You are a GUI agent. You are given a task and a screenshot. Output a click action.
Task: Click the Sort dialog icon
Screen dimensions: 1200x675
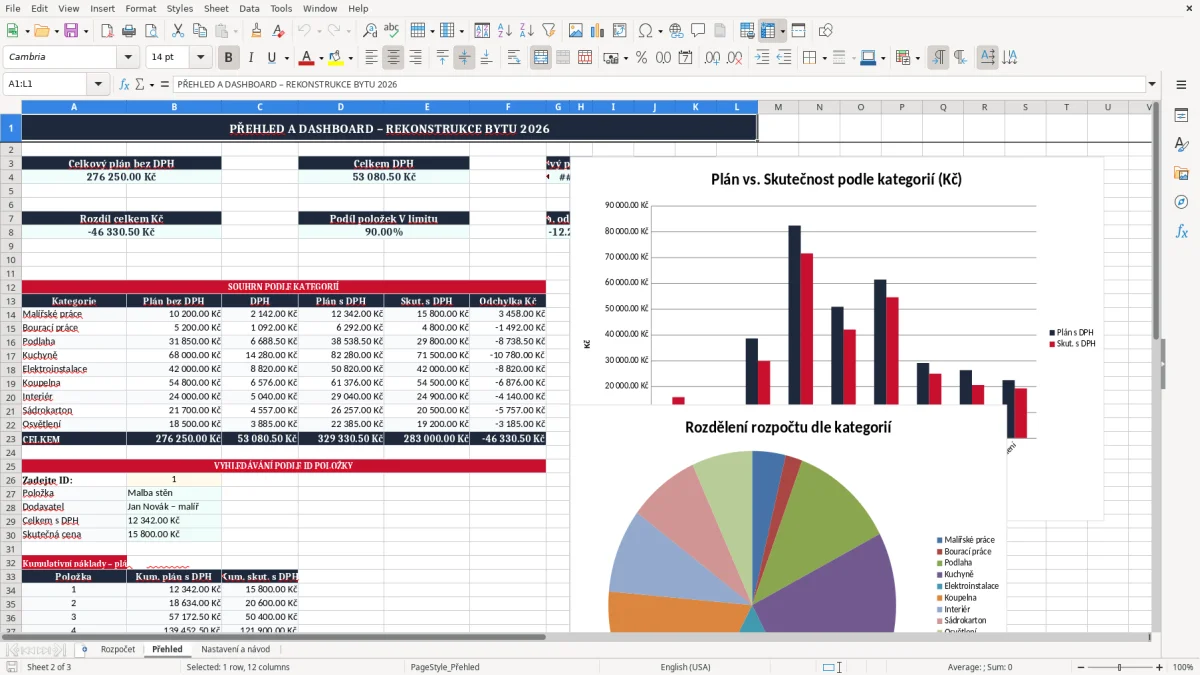coord(482,31)
